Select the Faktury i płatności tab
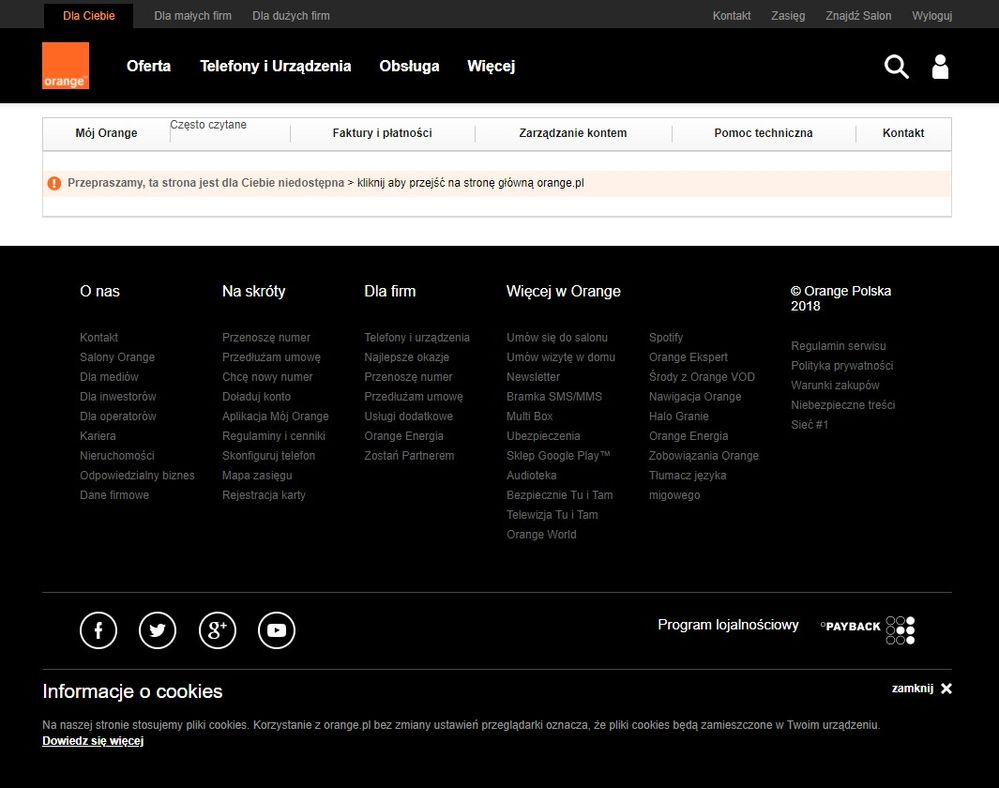The width and height of the screenshot is (999, 788). click(x=382, y=133)
